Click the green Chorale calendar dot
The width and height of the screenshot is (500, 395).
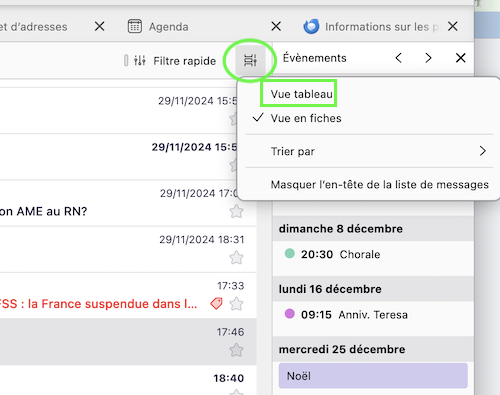[x=290, y=253]
